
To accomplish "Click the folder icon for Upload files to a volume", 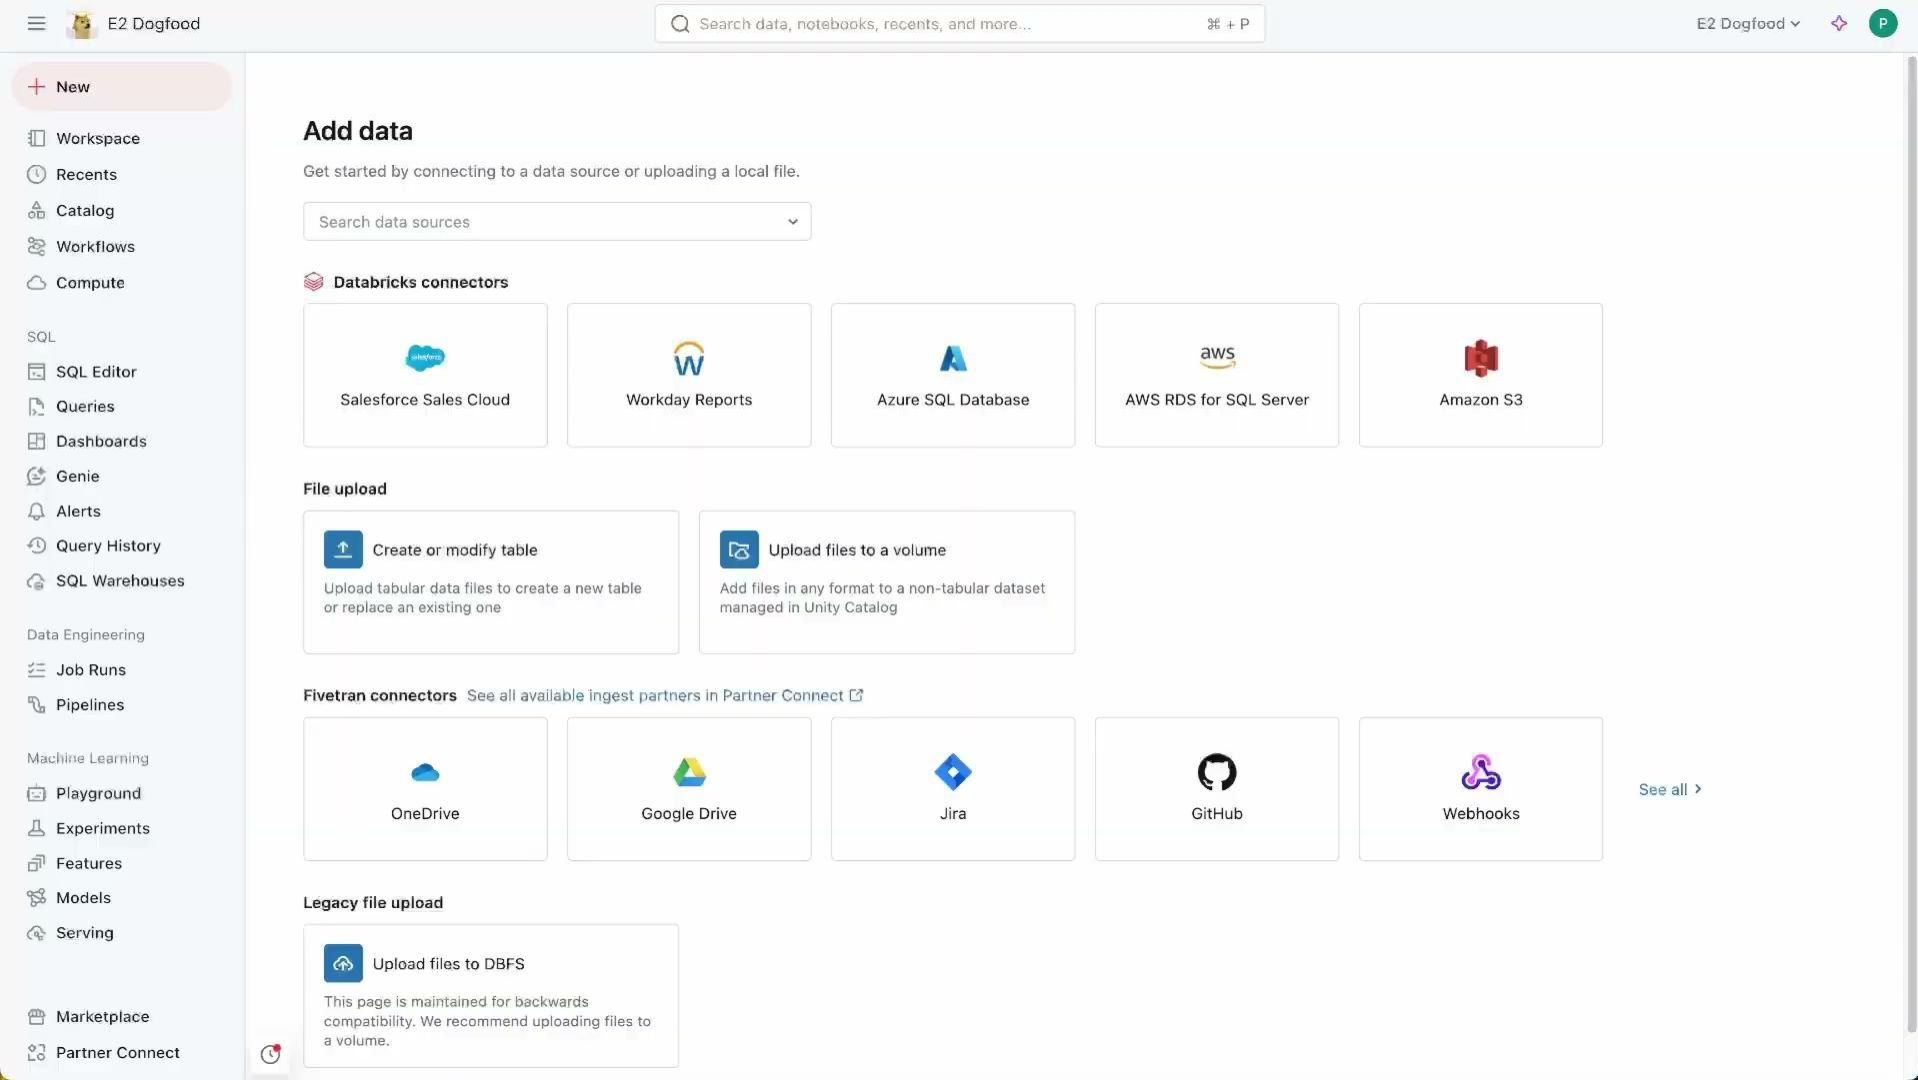I will 739,549.
